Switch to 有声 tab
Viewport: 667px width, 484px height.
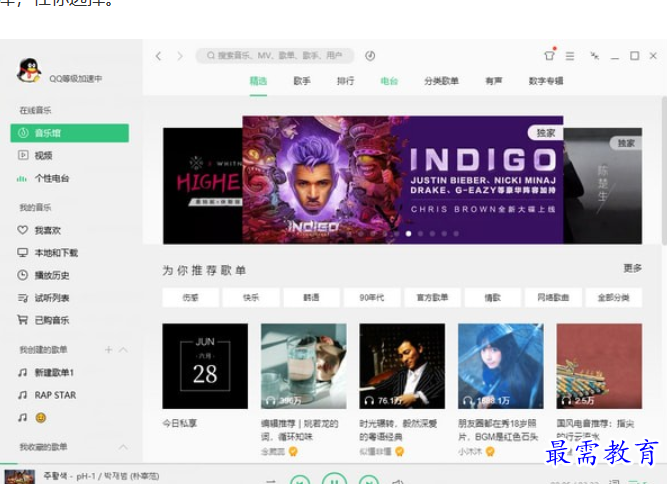494,81
